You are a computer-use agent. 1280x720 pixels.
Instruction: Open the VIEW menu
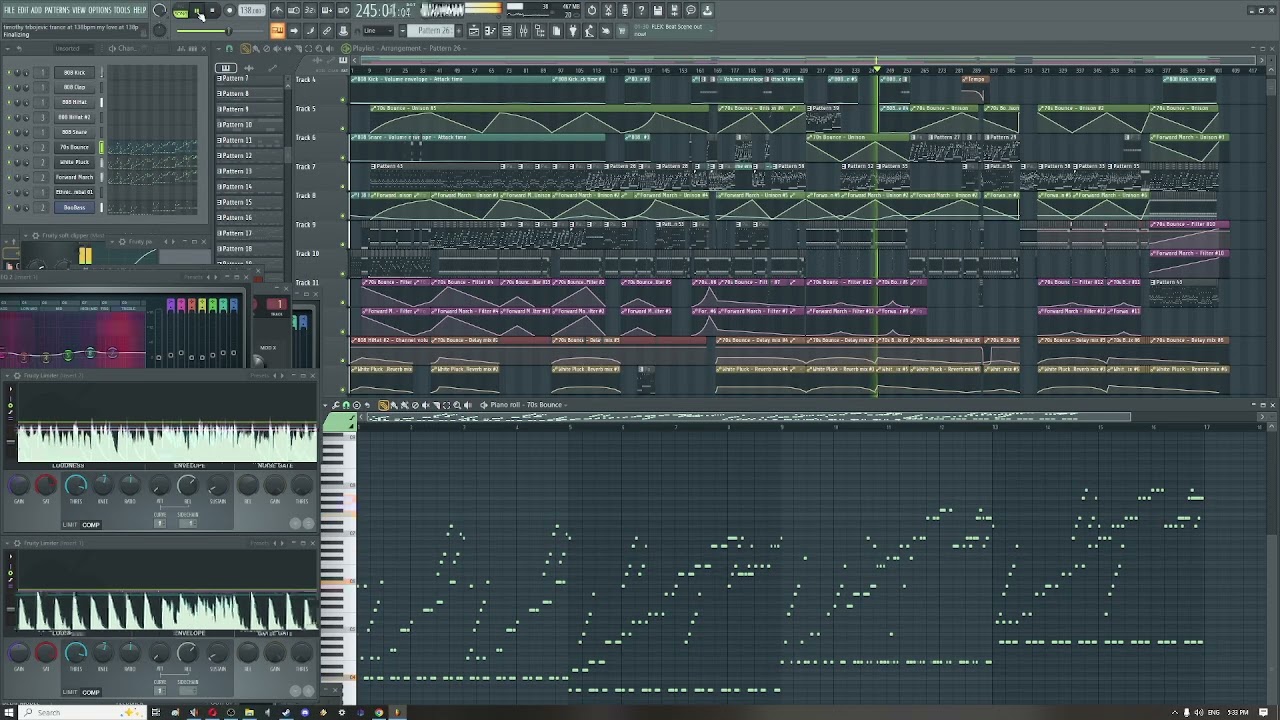coord(79,10)
